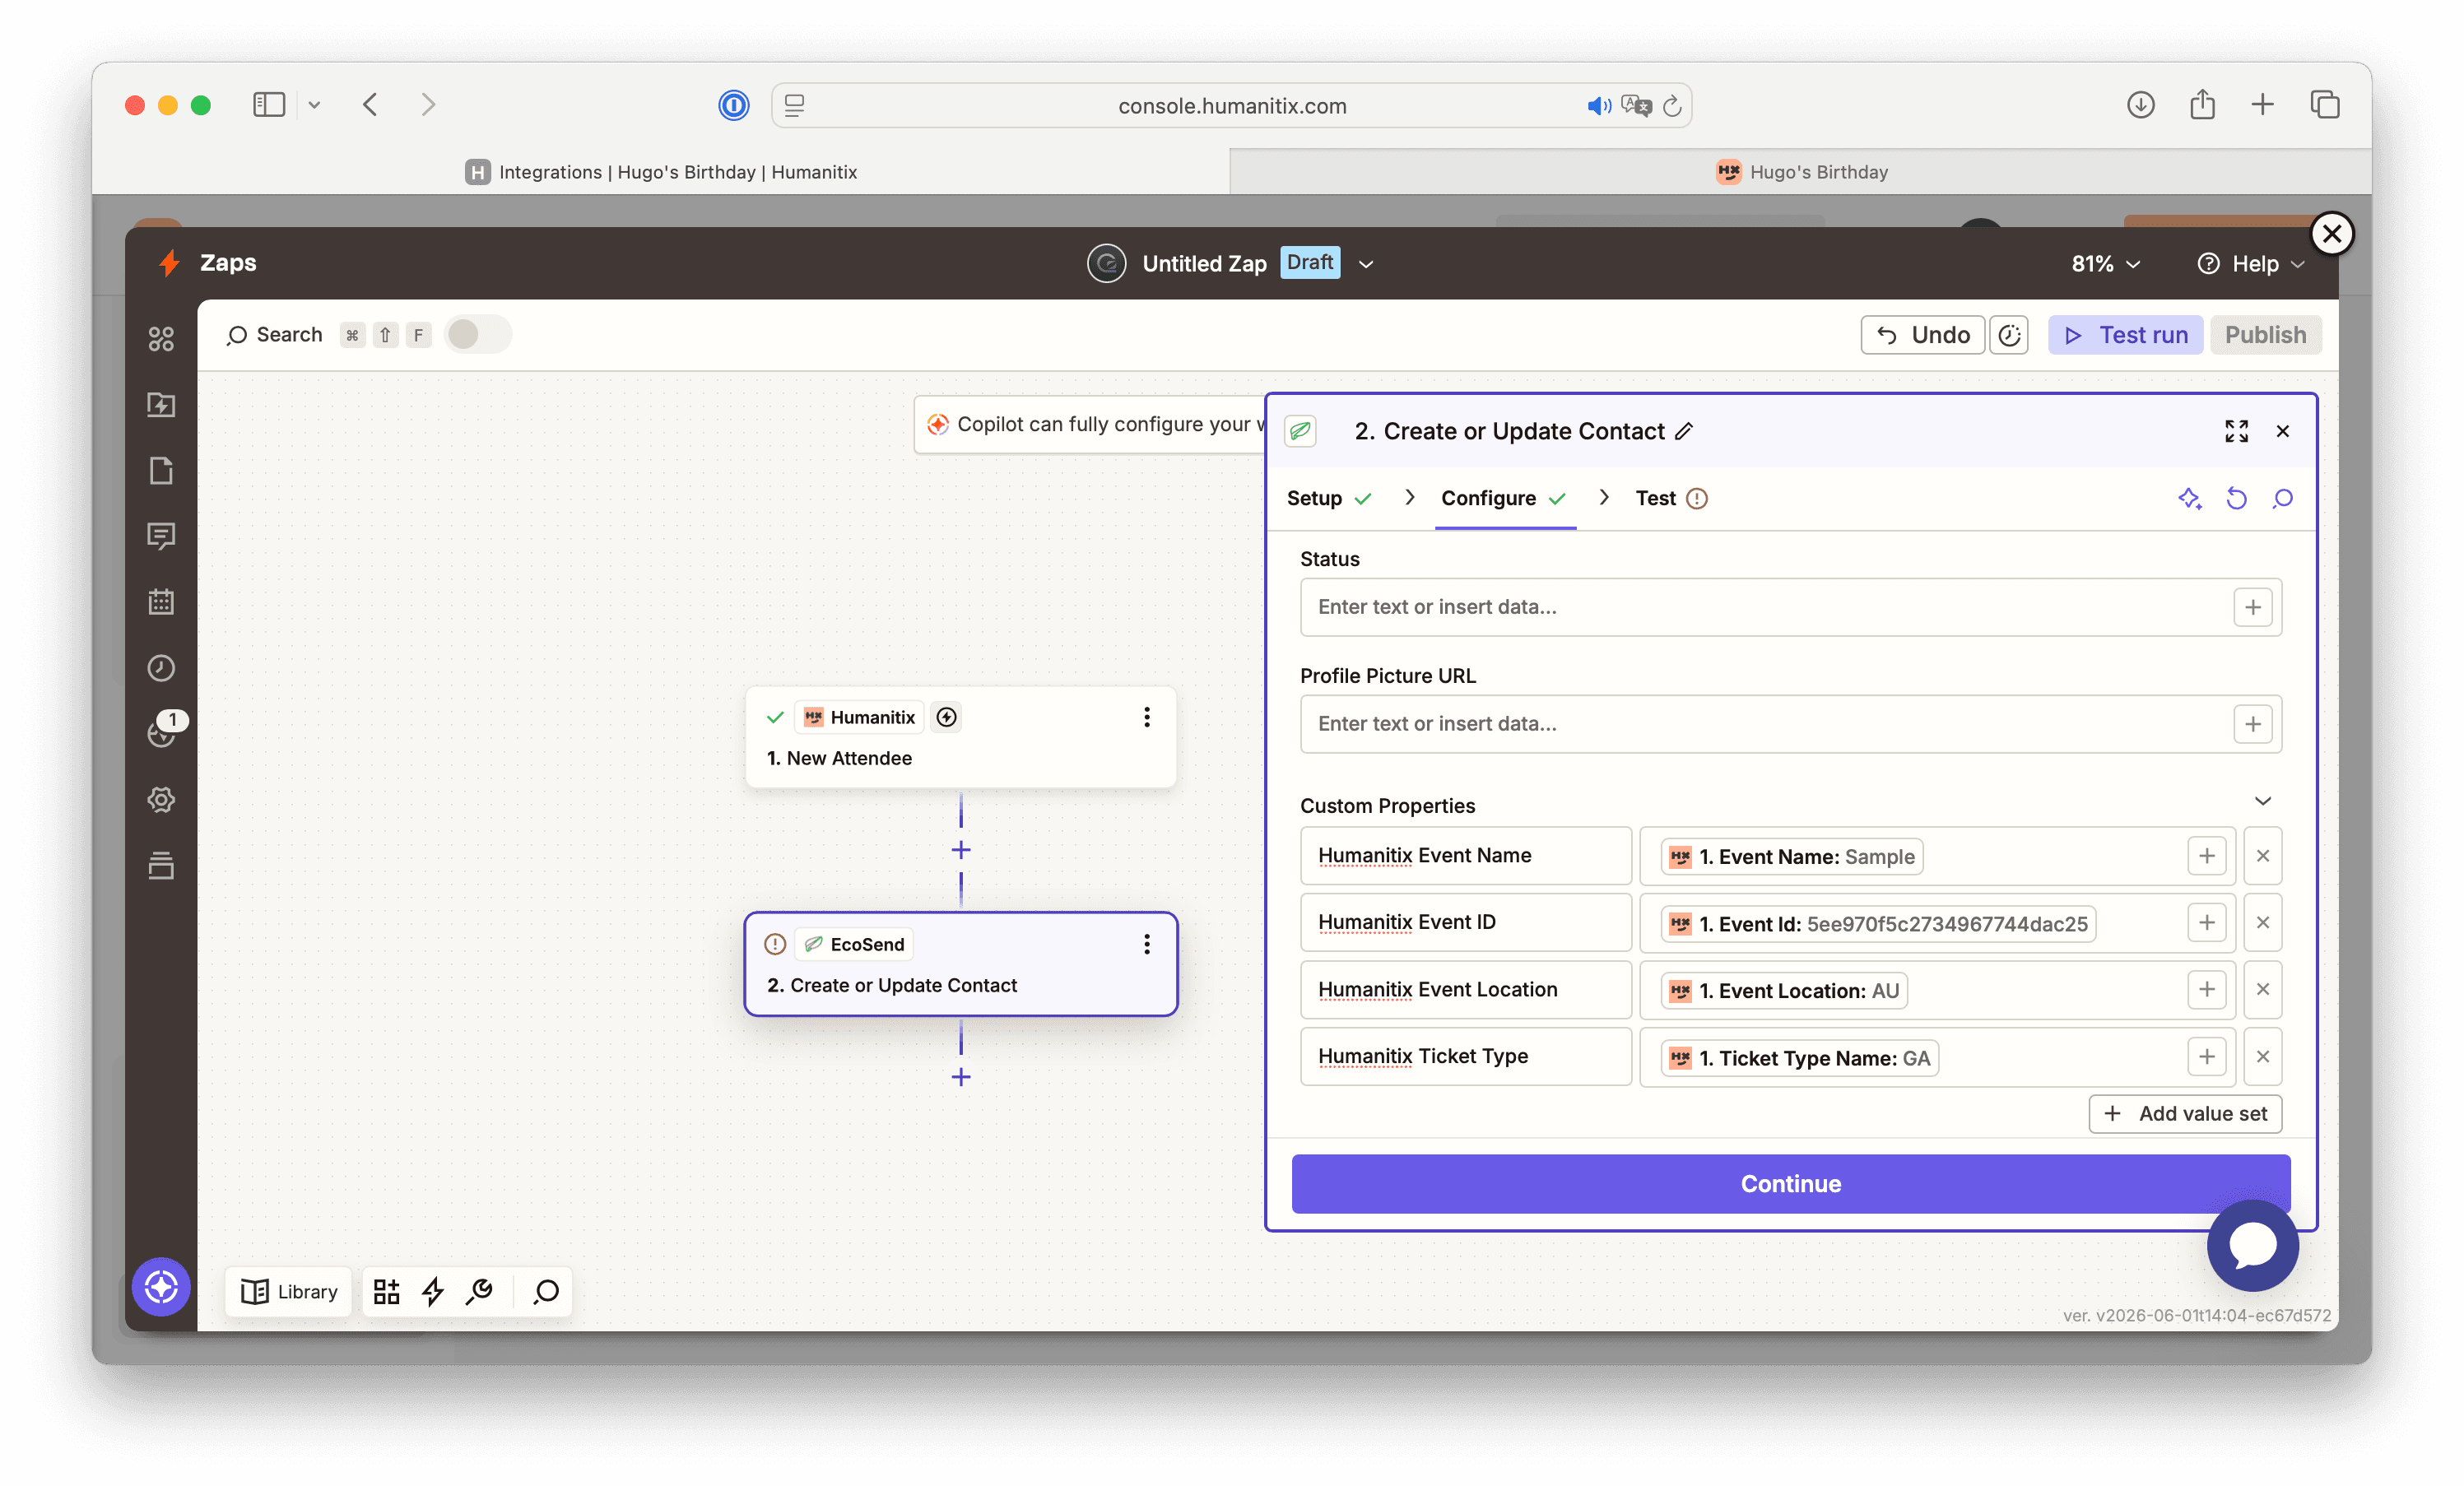The image size is (2464, 1486).
Task: Open Zap history clock sidebar icon
Action: pyautogui.click(x=161, y=668)
